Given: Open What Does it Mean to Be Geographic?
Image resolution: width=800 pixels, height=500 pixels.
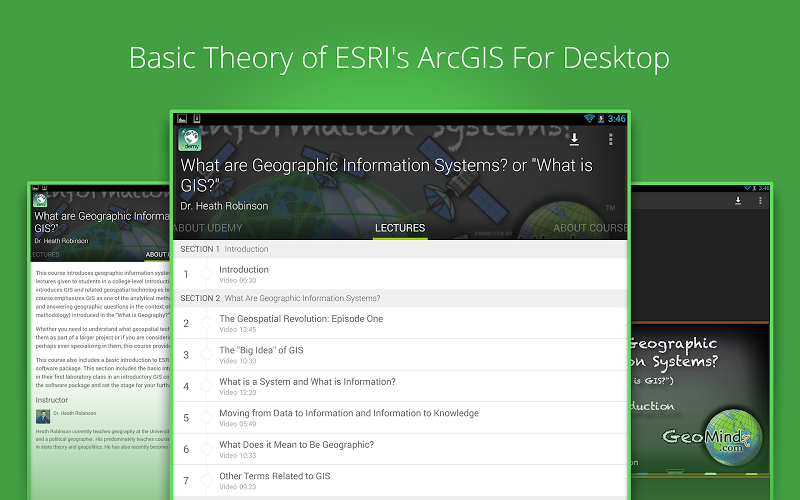Looking at the screenshot, I should 400,449.
